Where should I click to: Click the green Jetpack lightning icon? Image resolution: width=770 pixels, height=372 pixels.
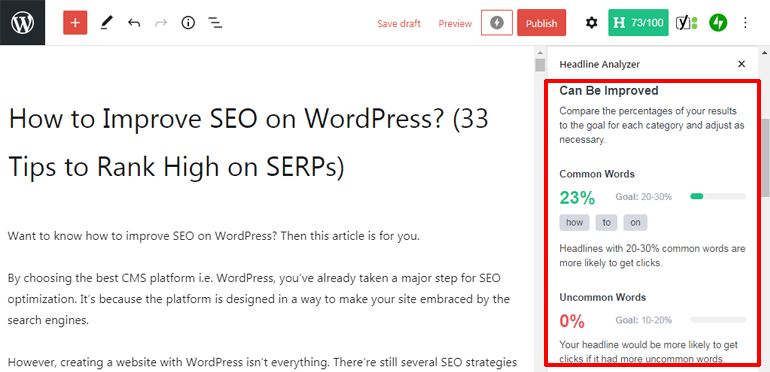[718, 23]
